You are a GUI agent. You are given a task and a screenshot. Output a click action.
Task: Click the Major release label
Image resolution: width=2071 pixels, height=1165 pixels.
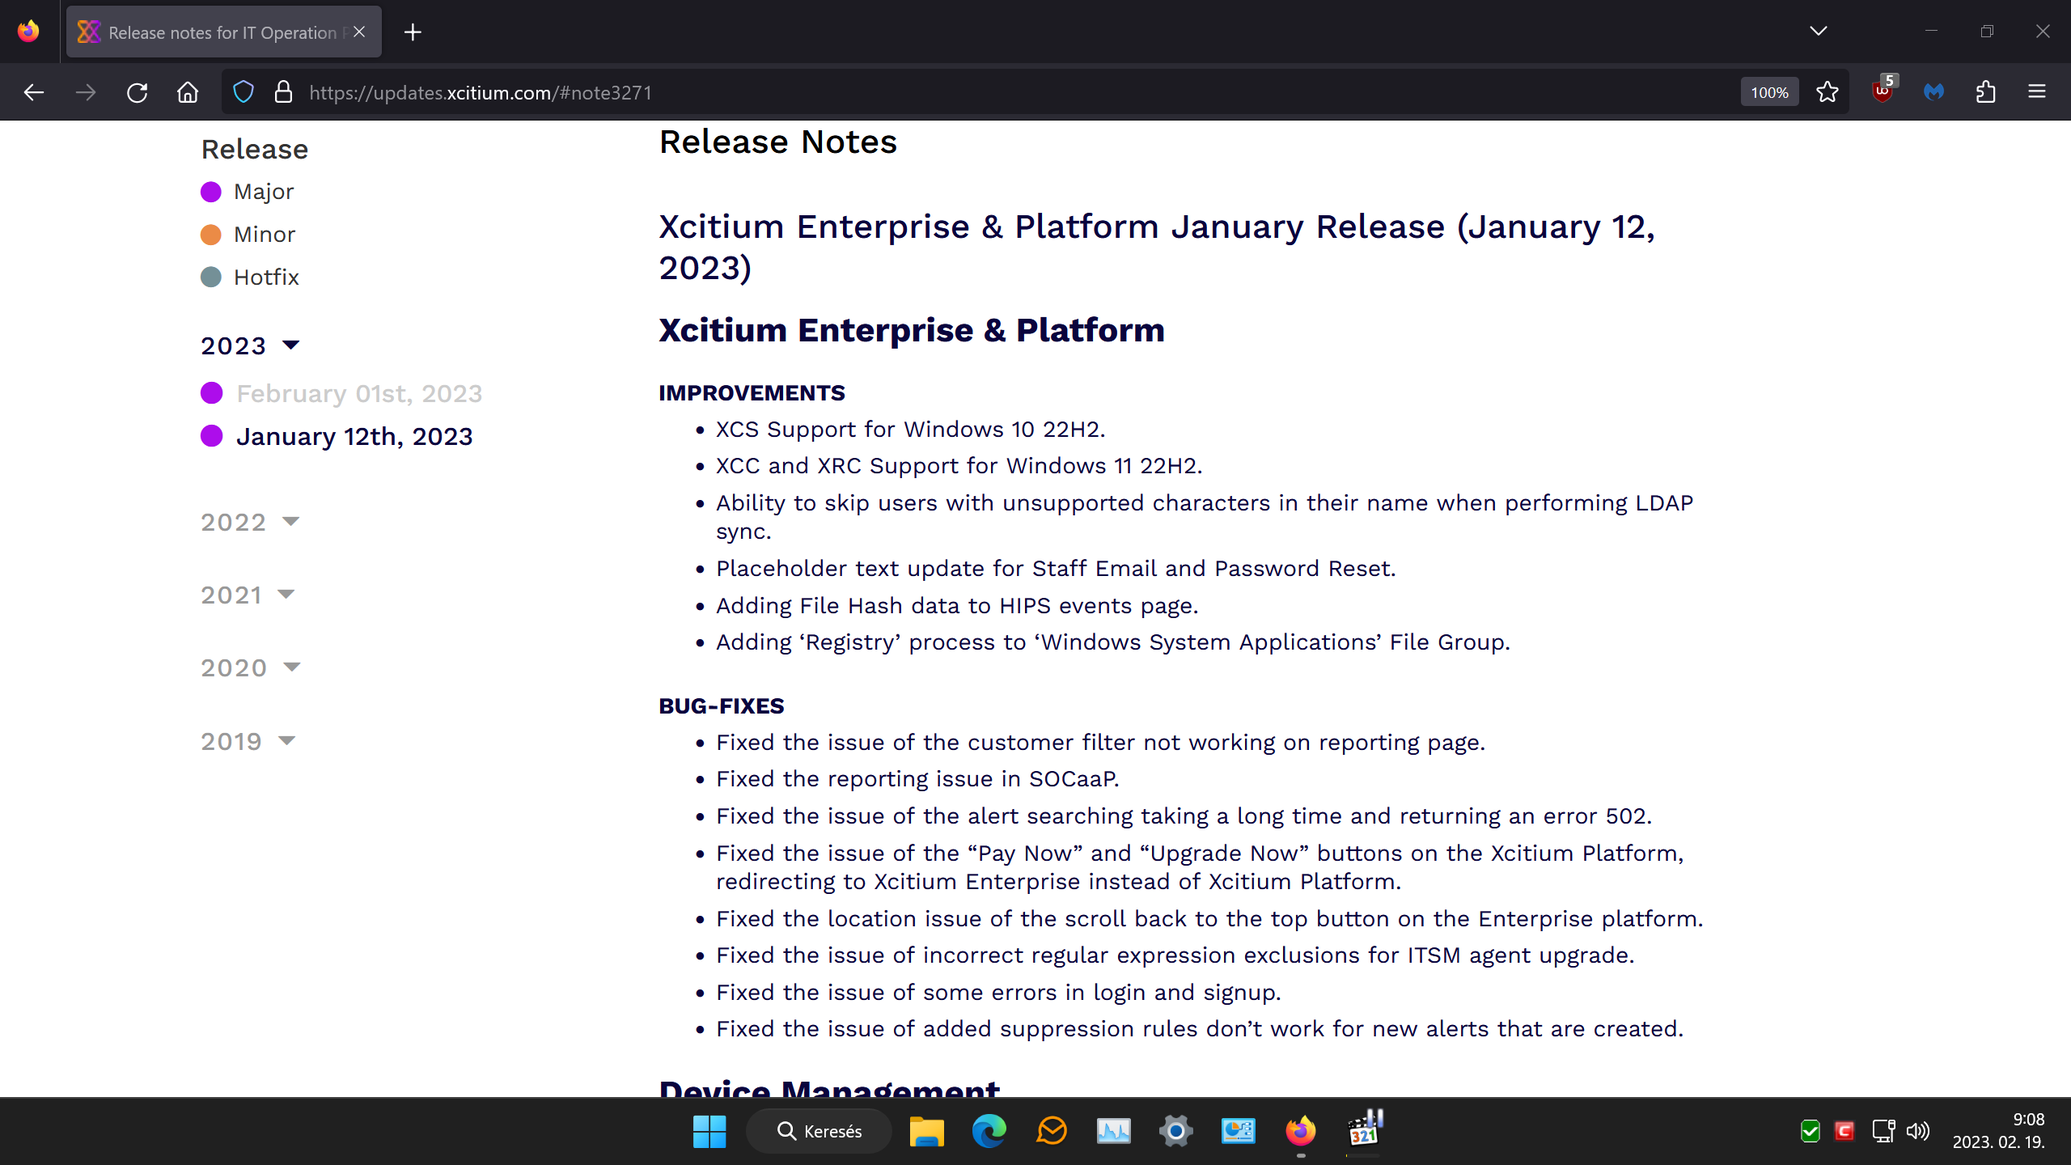[263, 191]
